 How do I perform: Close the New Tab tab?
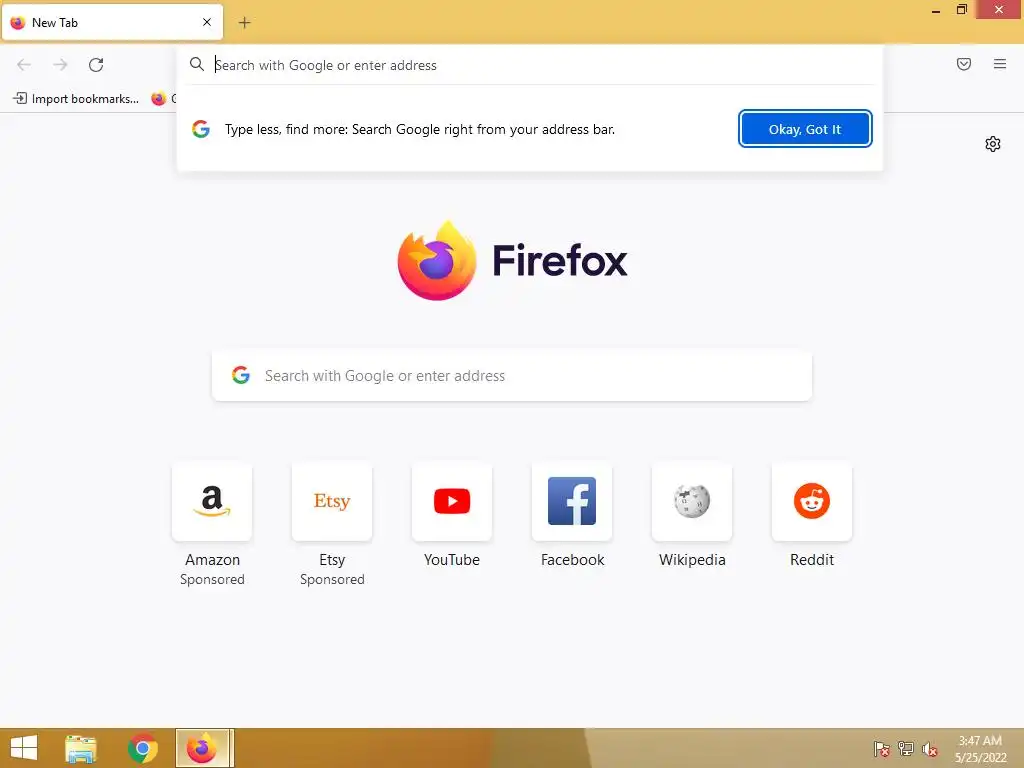click(207, 22)
